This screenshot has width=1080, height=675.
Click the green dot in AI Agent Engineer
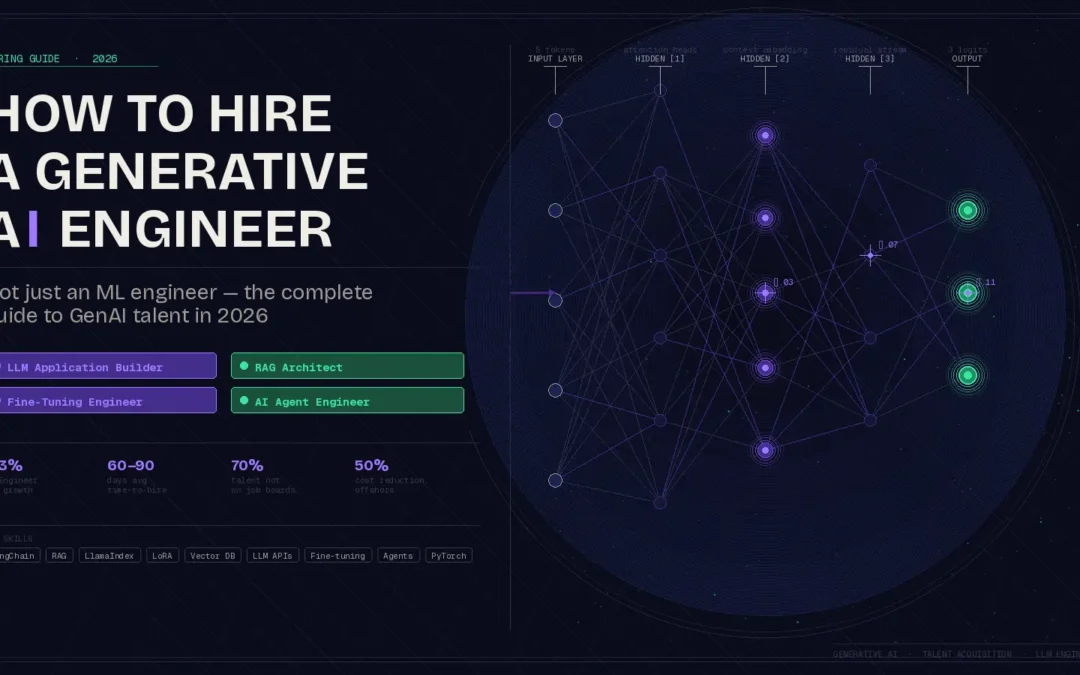point(244,400)
